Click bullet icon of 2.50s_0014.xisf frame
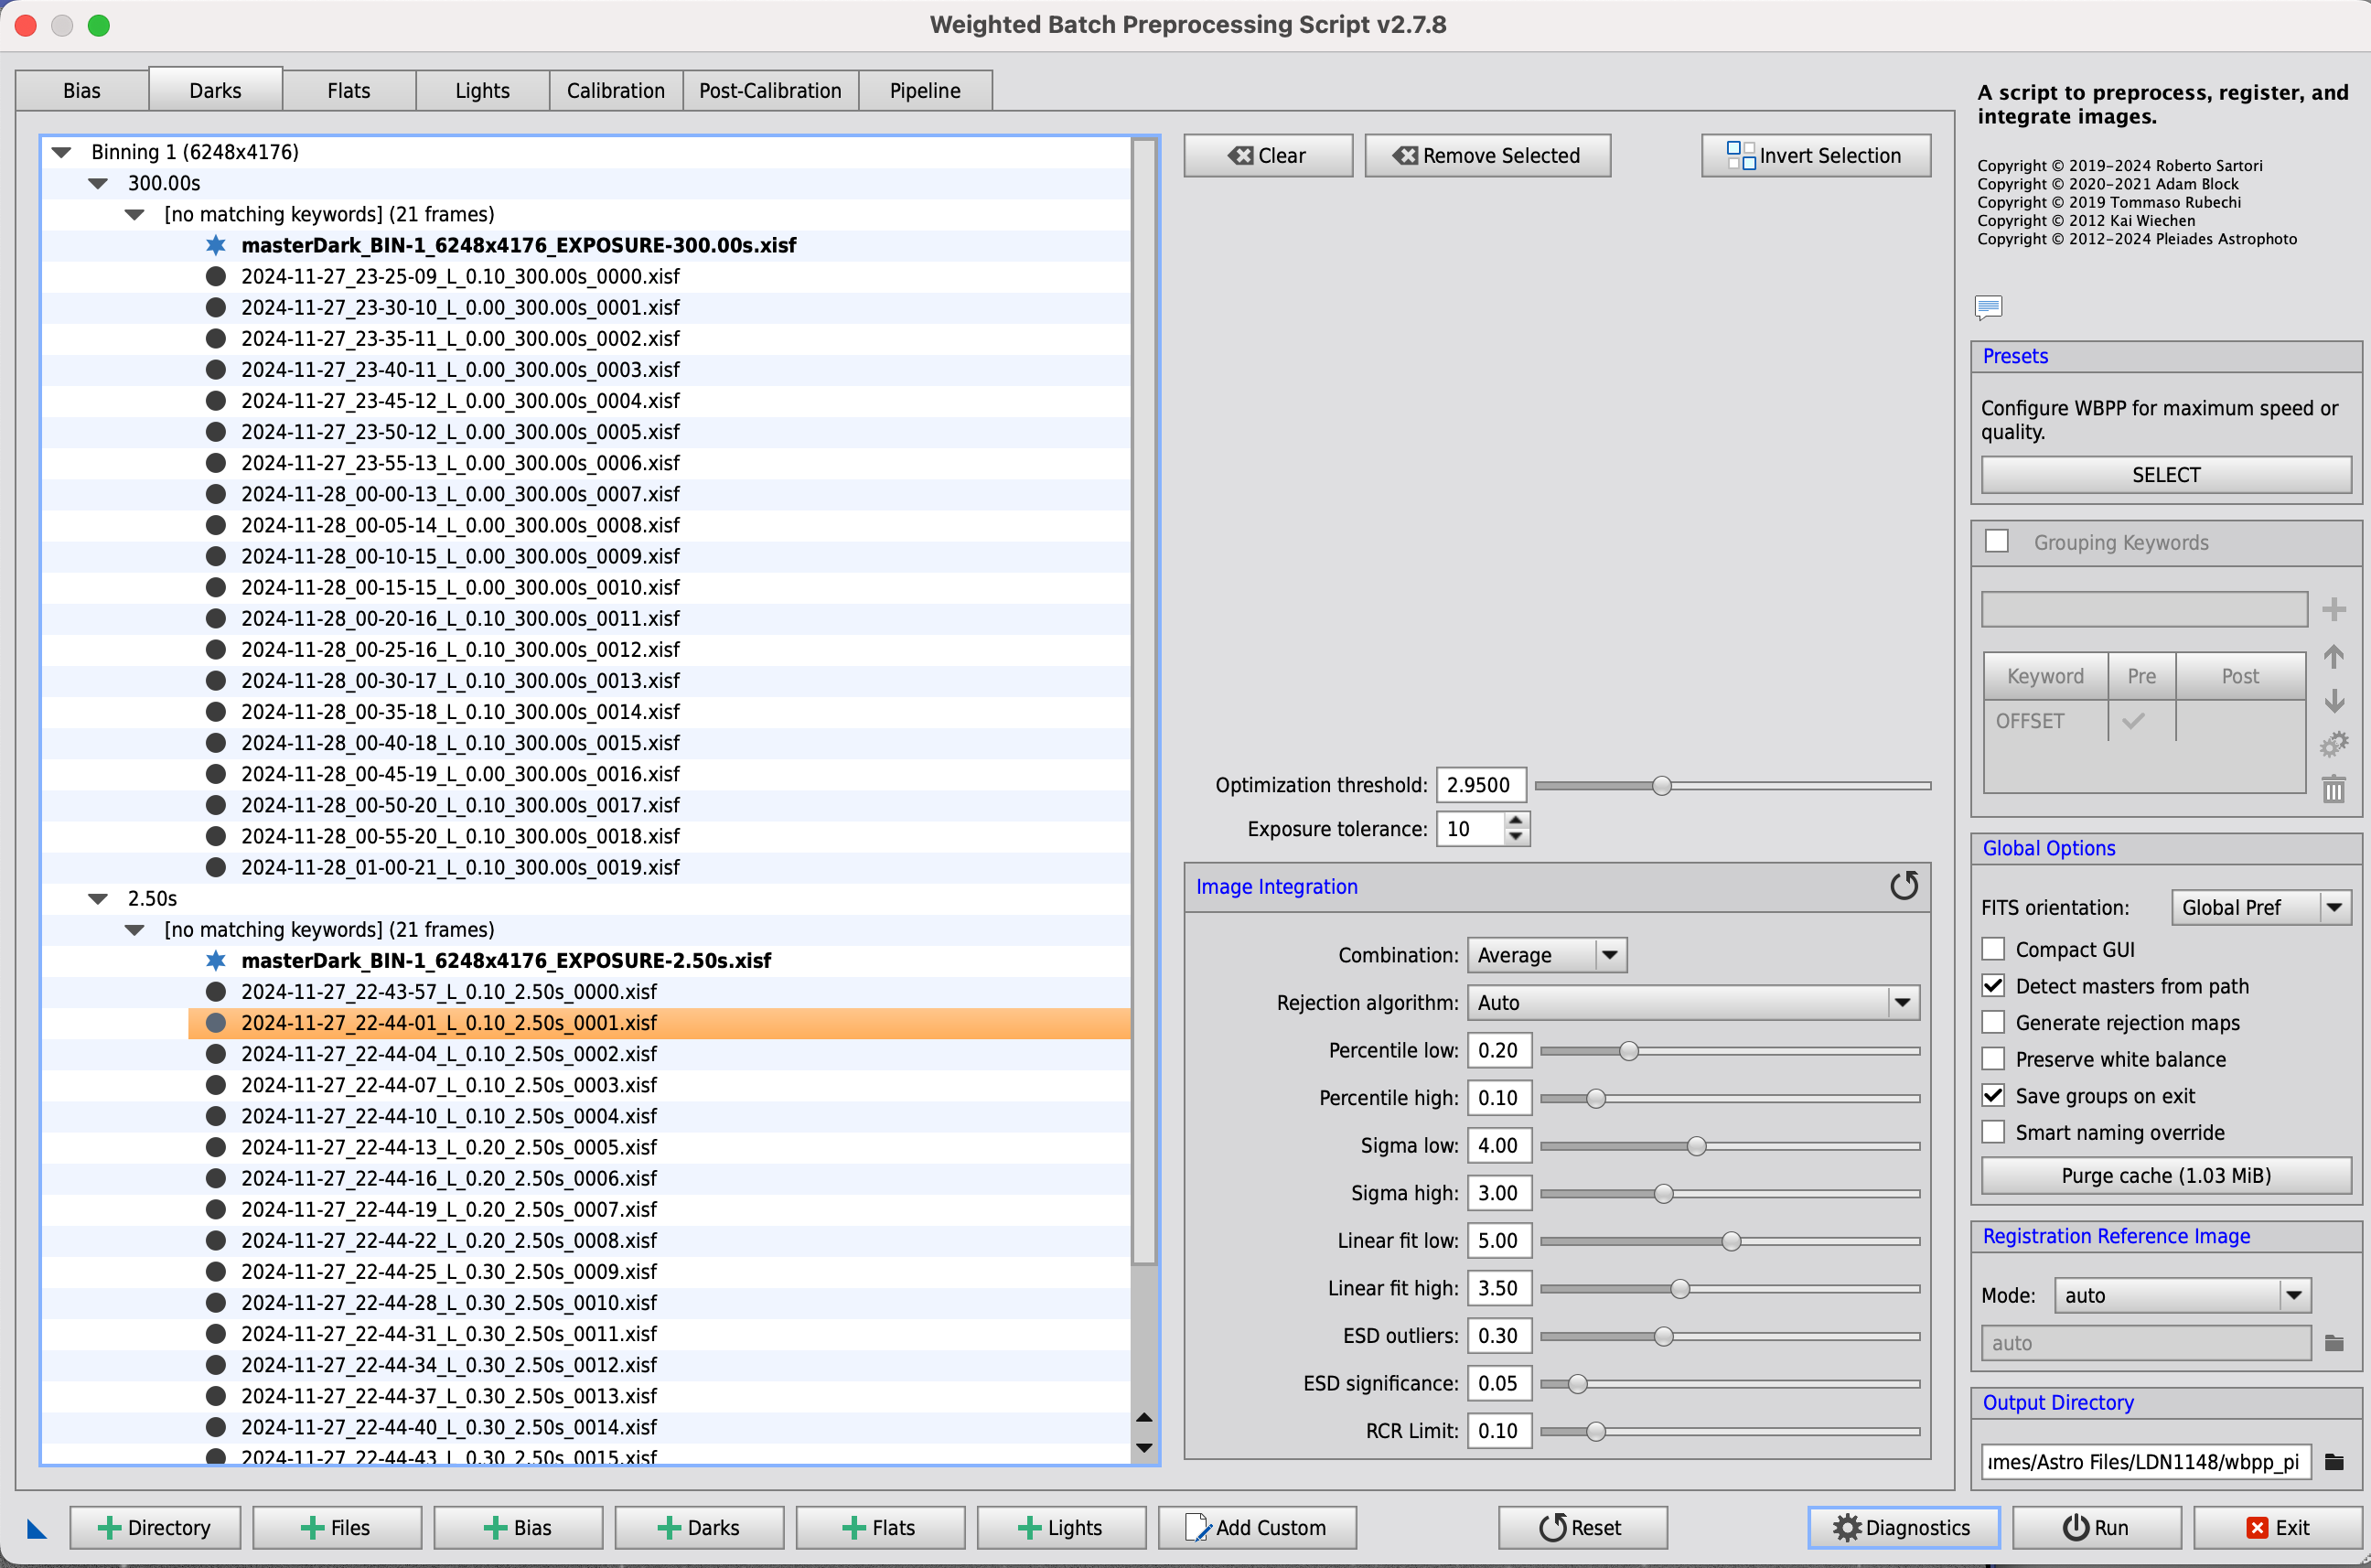Image resolution: width=2371 pixels, height=1568 pixels. point(215,1426)
